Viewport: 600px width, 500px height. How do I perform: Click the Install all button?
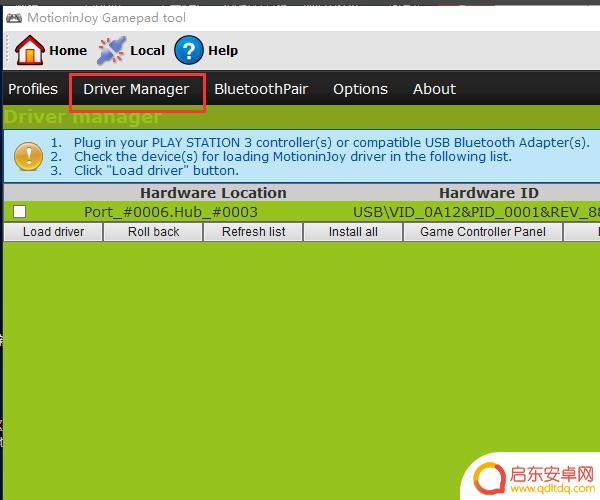pos(353,232)
